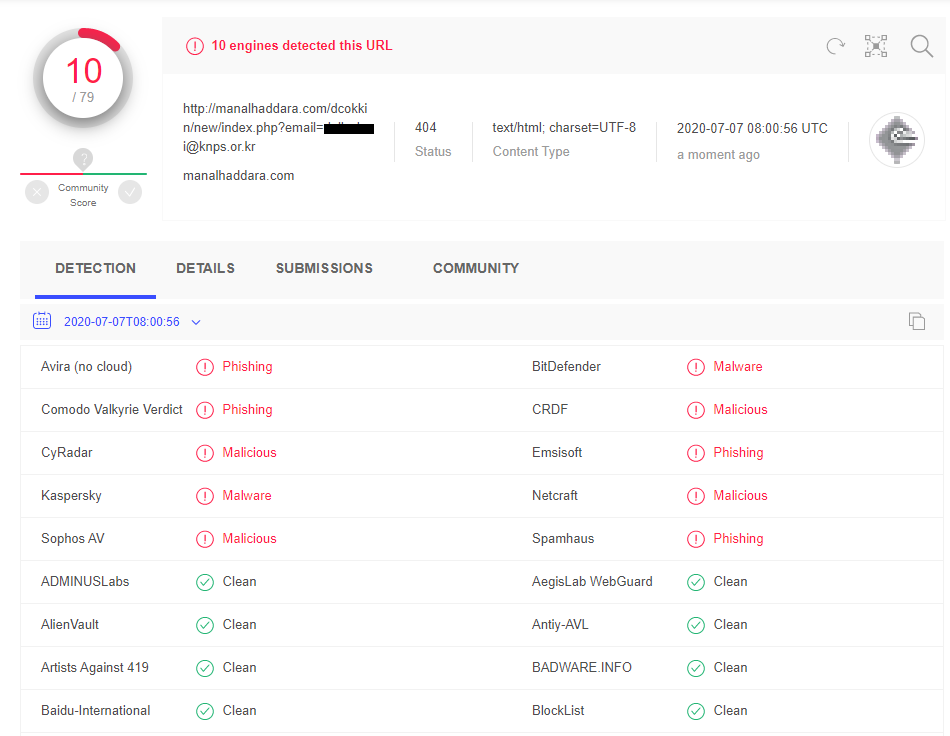Click the Content Type label
The height and width of the screenshot is (736, 950).
pos(531,151)
